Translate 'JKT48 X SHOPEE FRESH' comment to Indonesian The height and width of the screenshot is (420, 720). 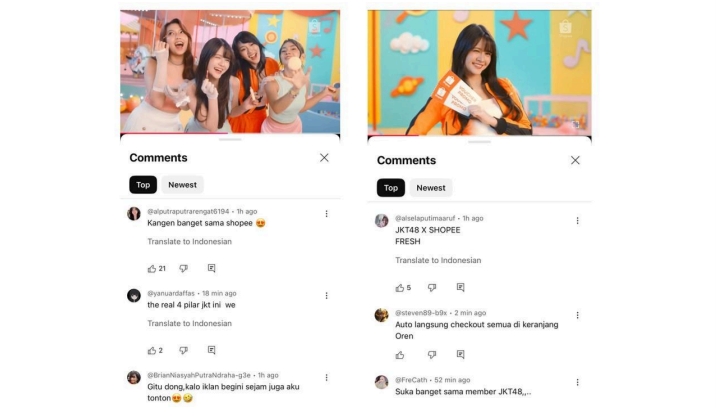[438, 260]
